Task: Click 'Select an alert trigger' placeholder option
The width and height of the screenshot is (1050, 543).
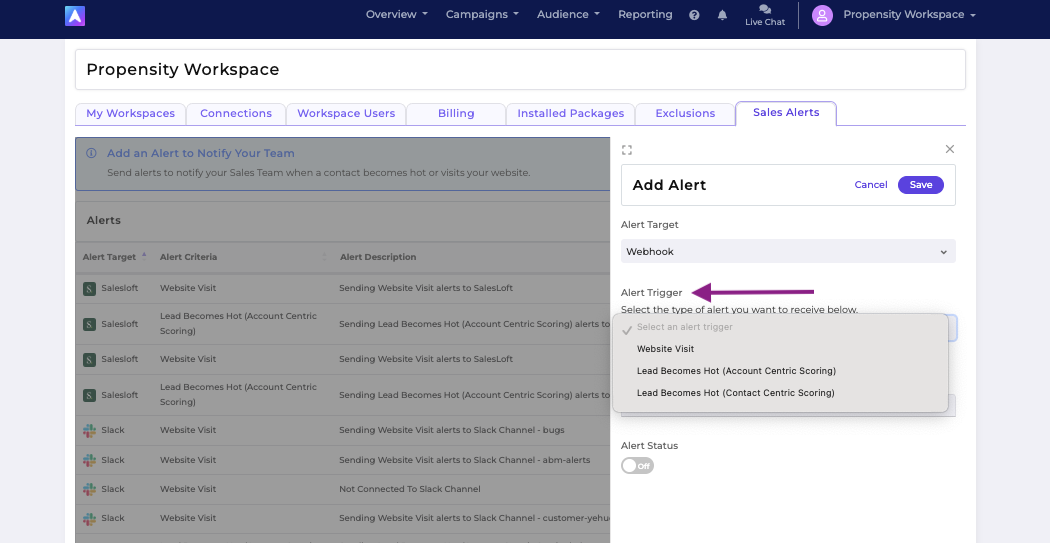Action: pyautogui.click(x=781, y=327)
